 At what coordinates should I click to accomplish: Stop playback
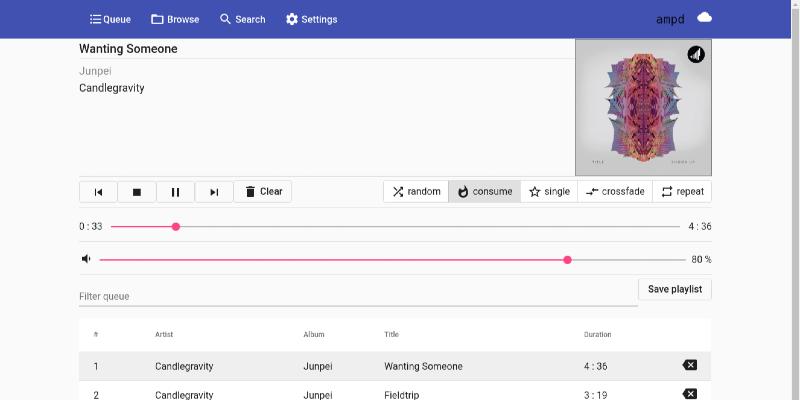coord(137,192)
